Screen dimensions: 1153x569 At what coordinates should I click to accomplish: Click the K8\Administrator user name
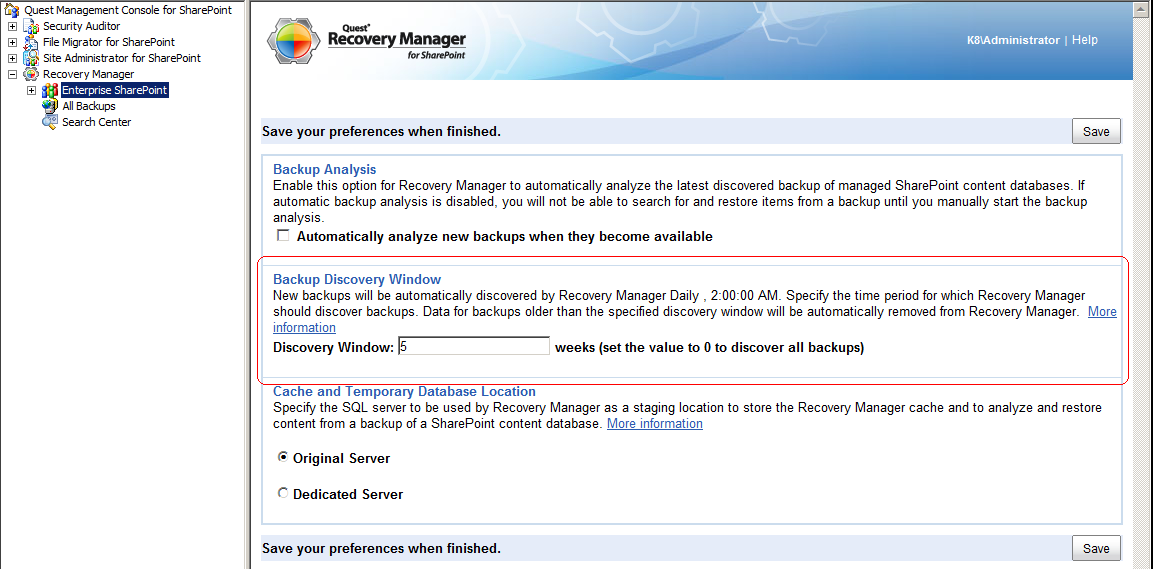click(x=1013, y=40)
